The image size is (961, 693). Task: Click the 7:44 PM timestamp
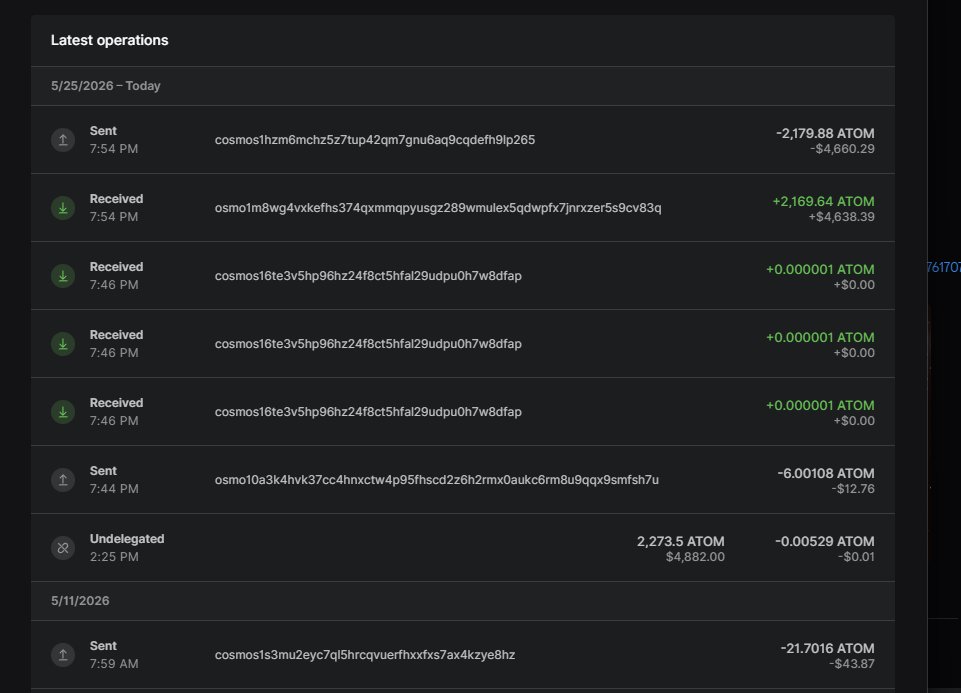114,489
